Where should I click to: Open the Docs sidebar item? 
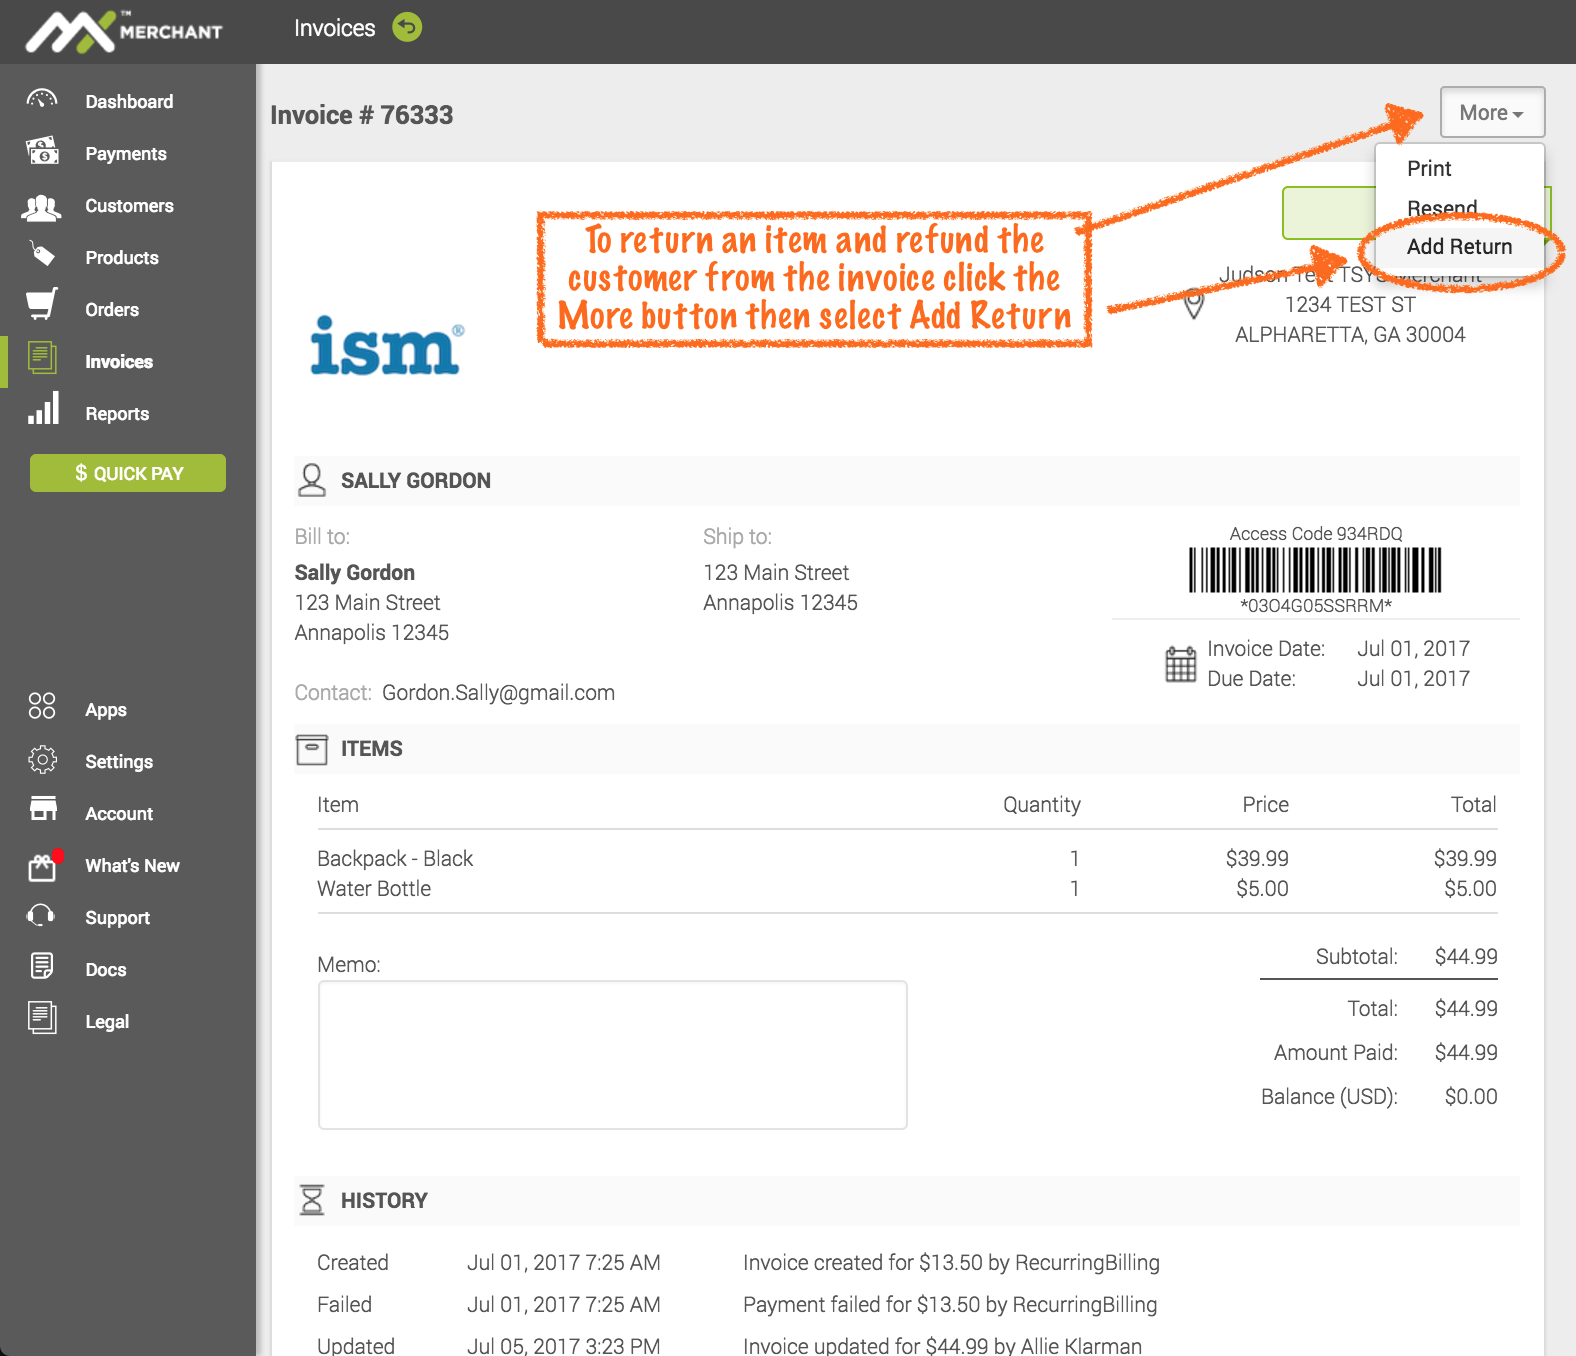point(106,970)
